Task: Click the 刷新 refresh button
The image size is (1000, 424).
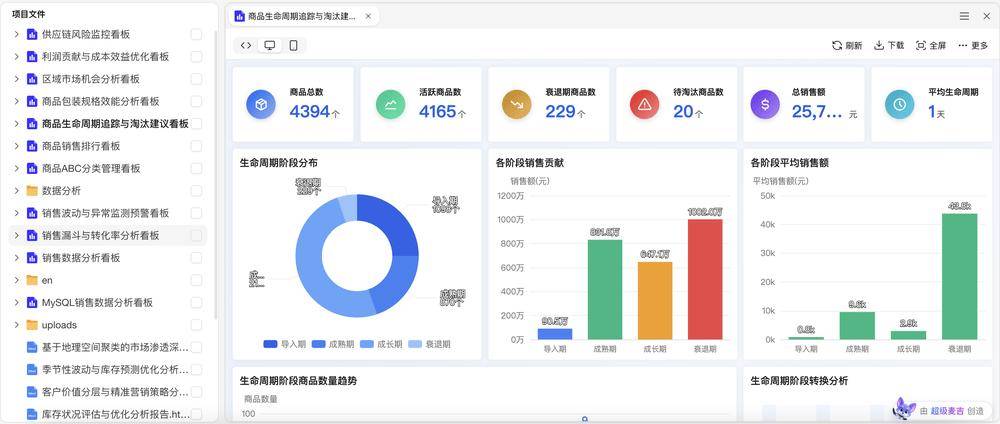Action: pos(846,46)
